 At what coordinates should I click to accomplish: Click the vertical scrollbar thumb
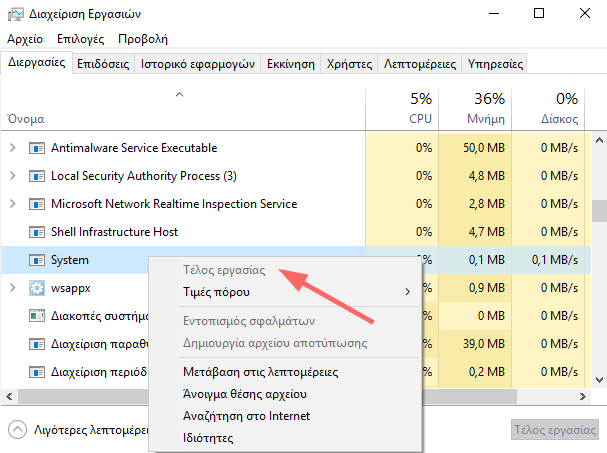tap(599, 211)
